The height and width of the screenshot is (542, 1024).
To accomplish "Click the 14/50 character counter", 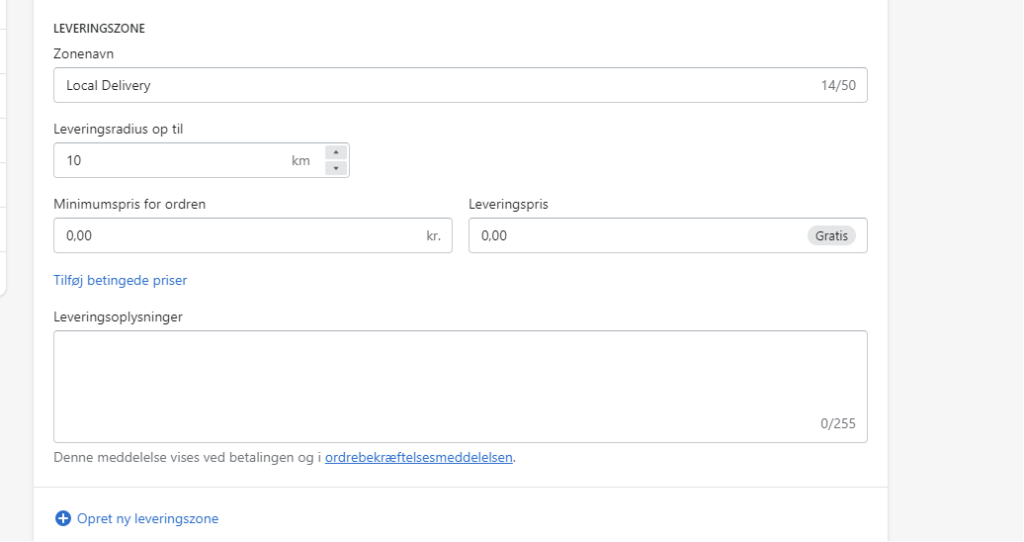I will pos(838,85).
